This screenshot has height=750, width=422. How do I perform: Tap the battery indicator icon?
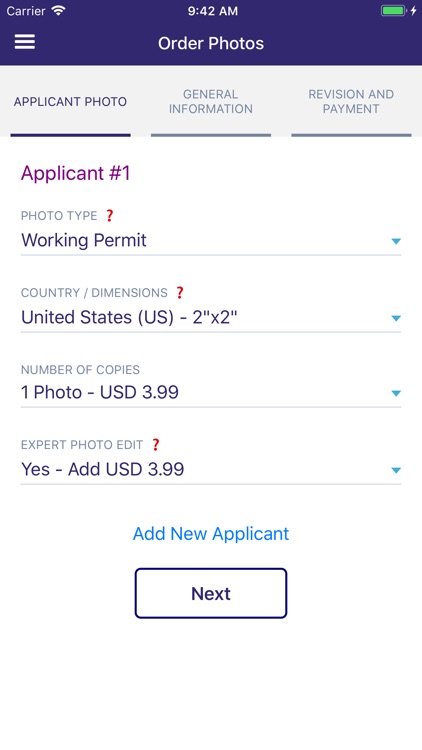tap(394, 11)
